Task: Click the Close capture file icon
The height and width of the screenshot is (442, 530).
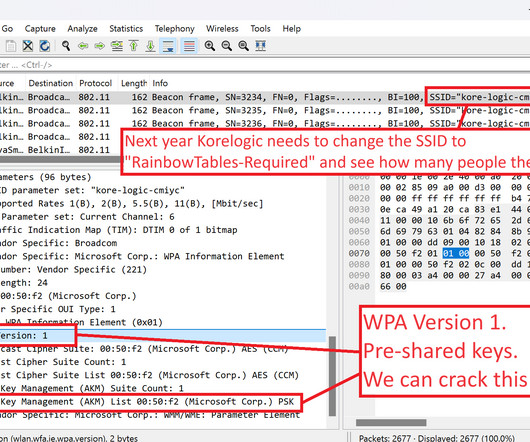Action: click(x=28, y=46)
